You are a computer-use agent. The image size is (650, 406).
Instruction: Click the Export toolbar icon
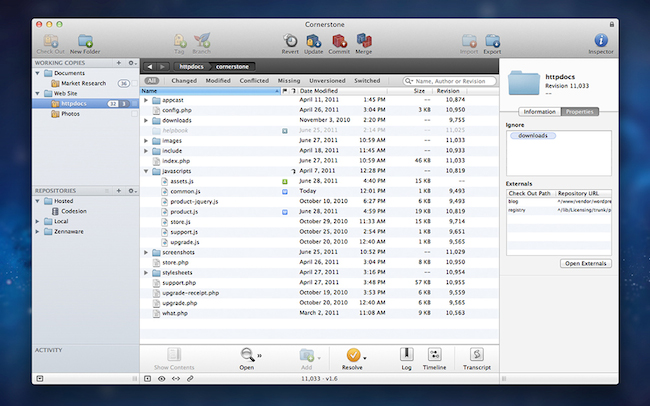click(491, 39)
